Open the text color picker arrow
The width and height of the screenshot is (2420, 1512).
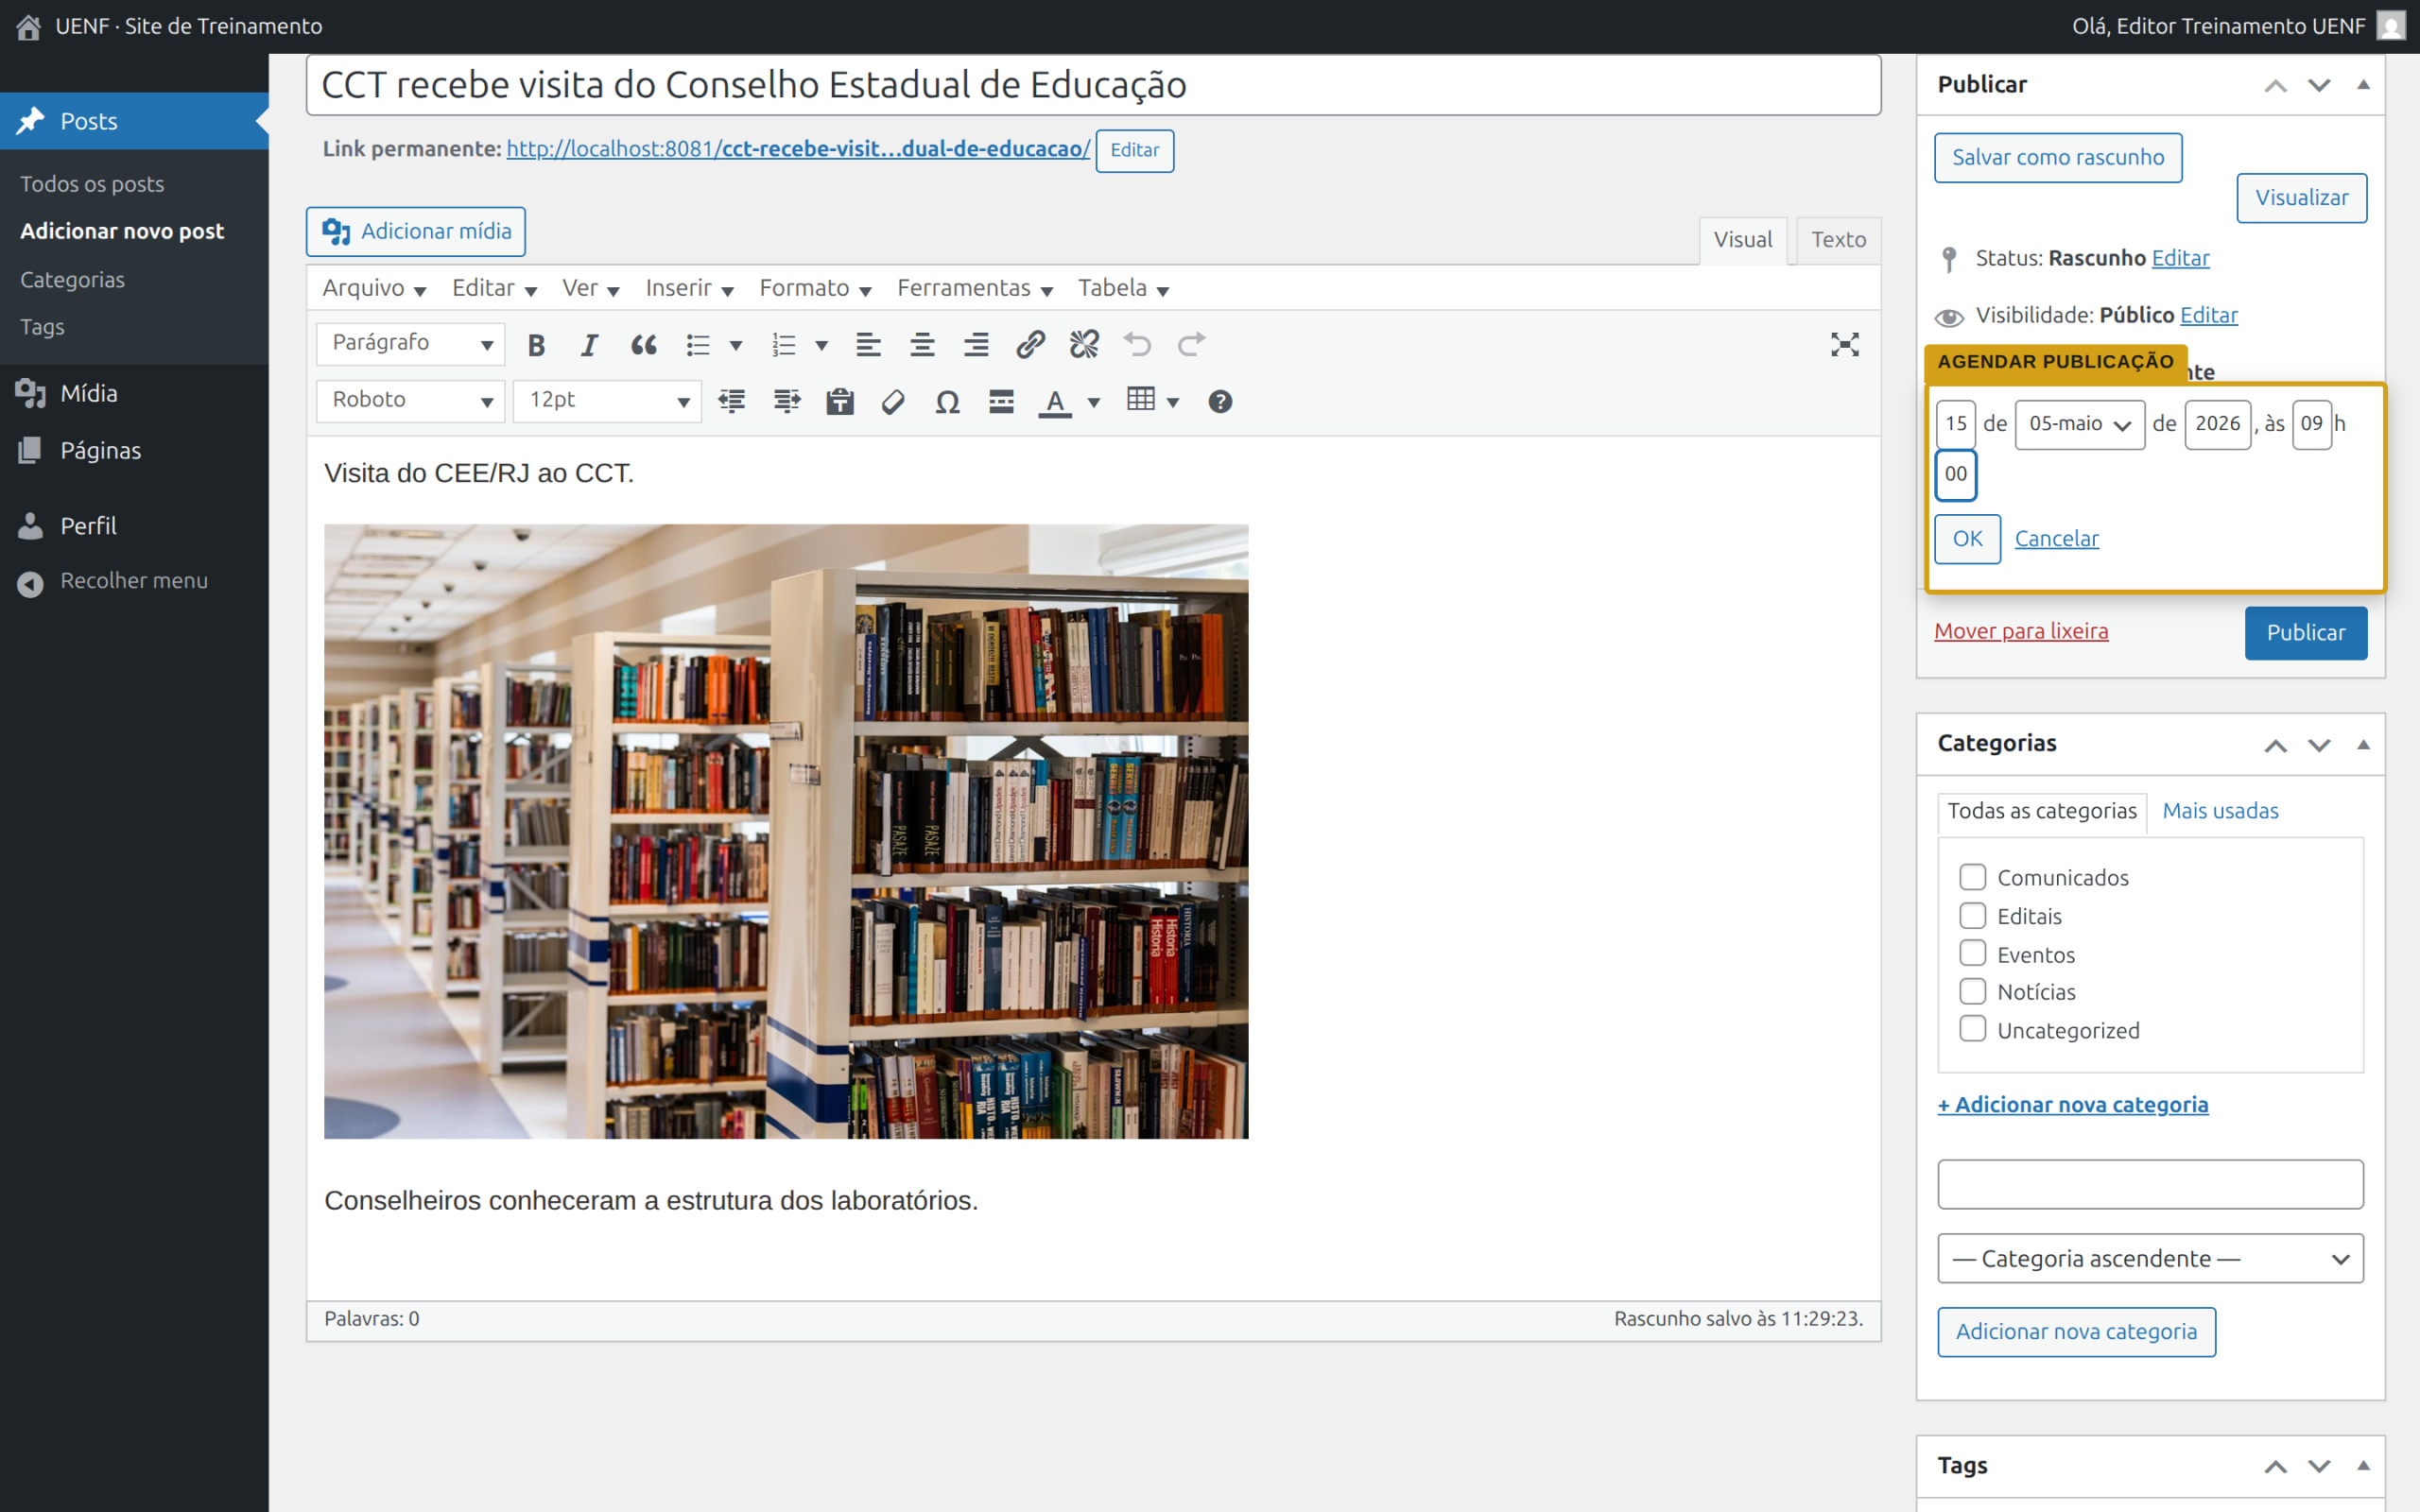[1094, 402]
